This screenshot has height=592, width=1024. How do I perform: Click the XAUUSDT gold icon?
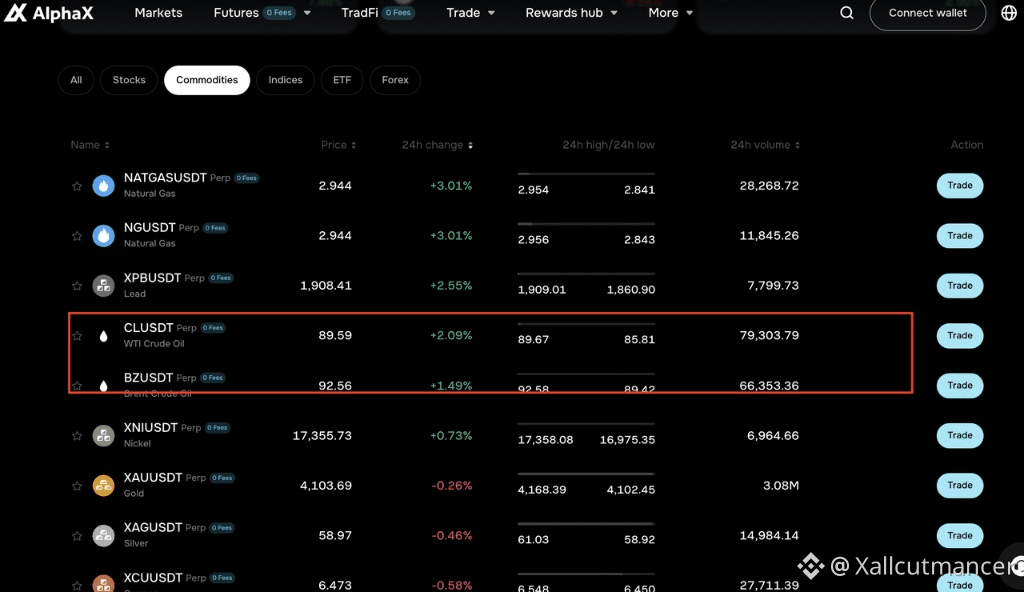click(103, 486)
